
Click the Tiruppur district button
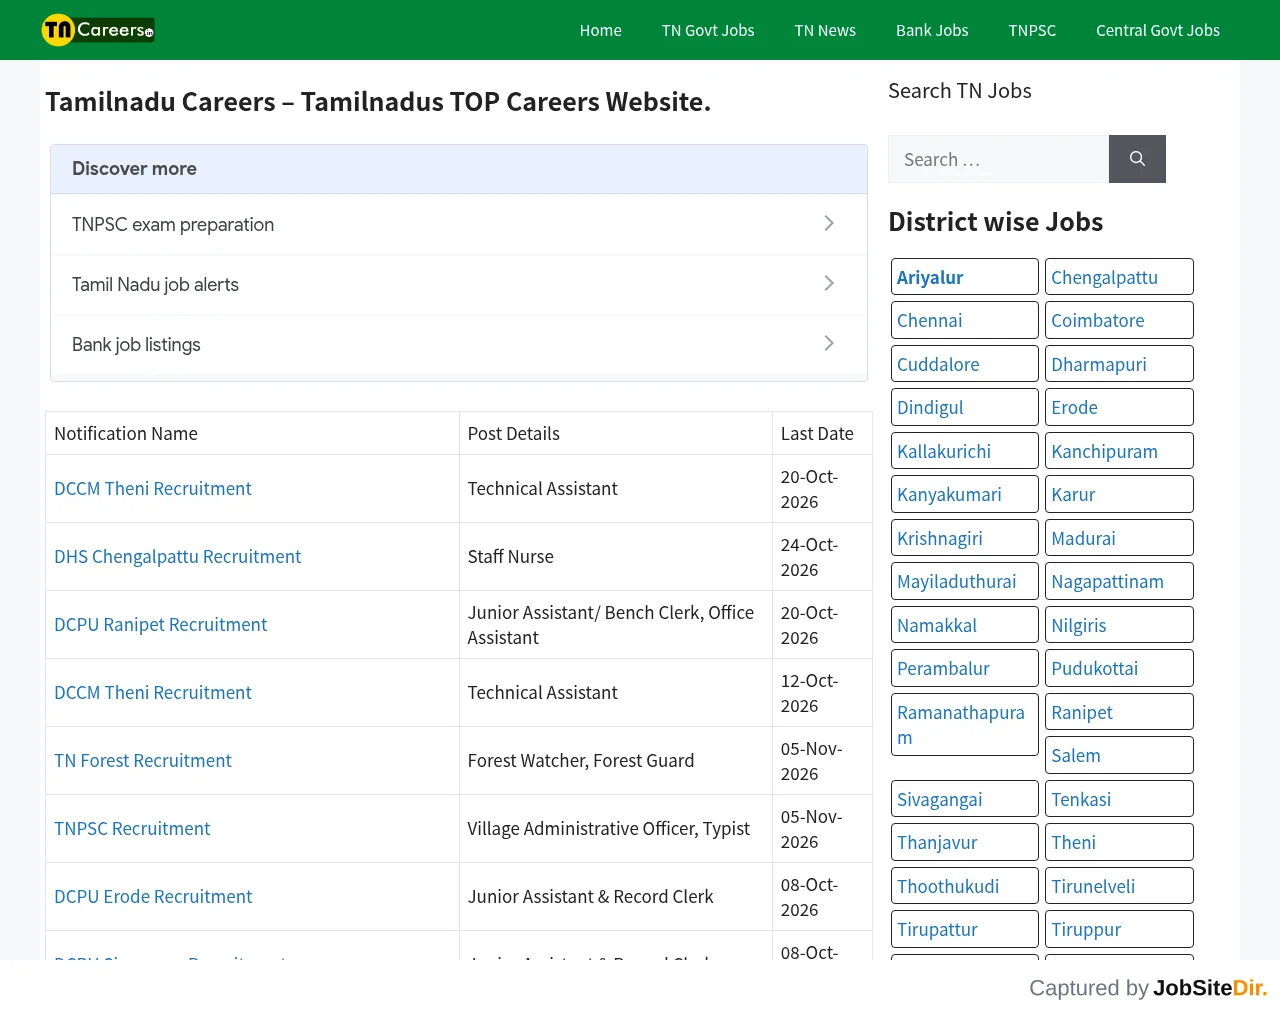tap(1119, 929)
